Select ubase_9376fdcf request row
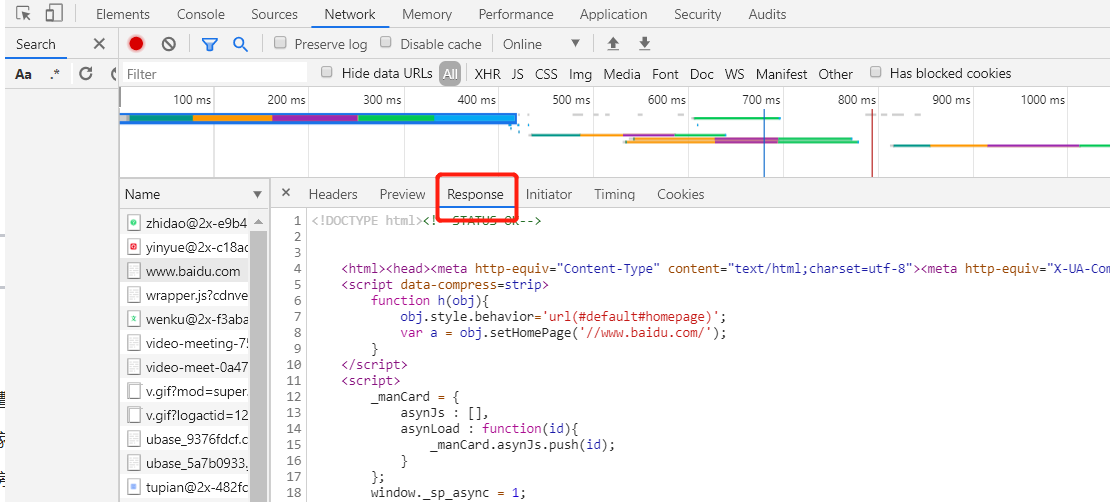1110x502 pixels. point(185,439)
